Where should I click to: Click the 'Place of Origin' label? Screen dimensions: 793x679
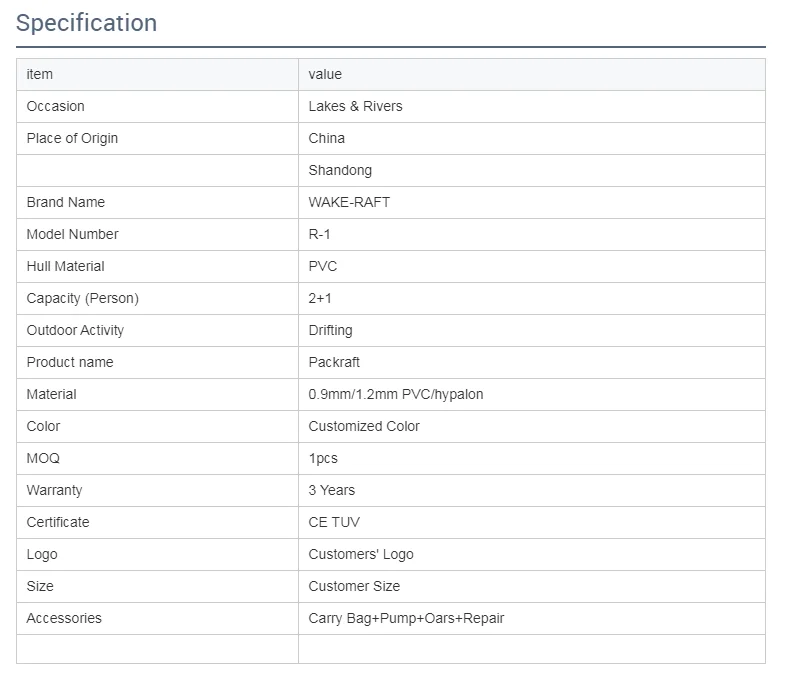point(72,138)
